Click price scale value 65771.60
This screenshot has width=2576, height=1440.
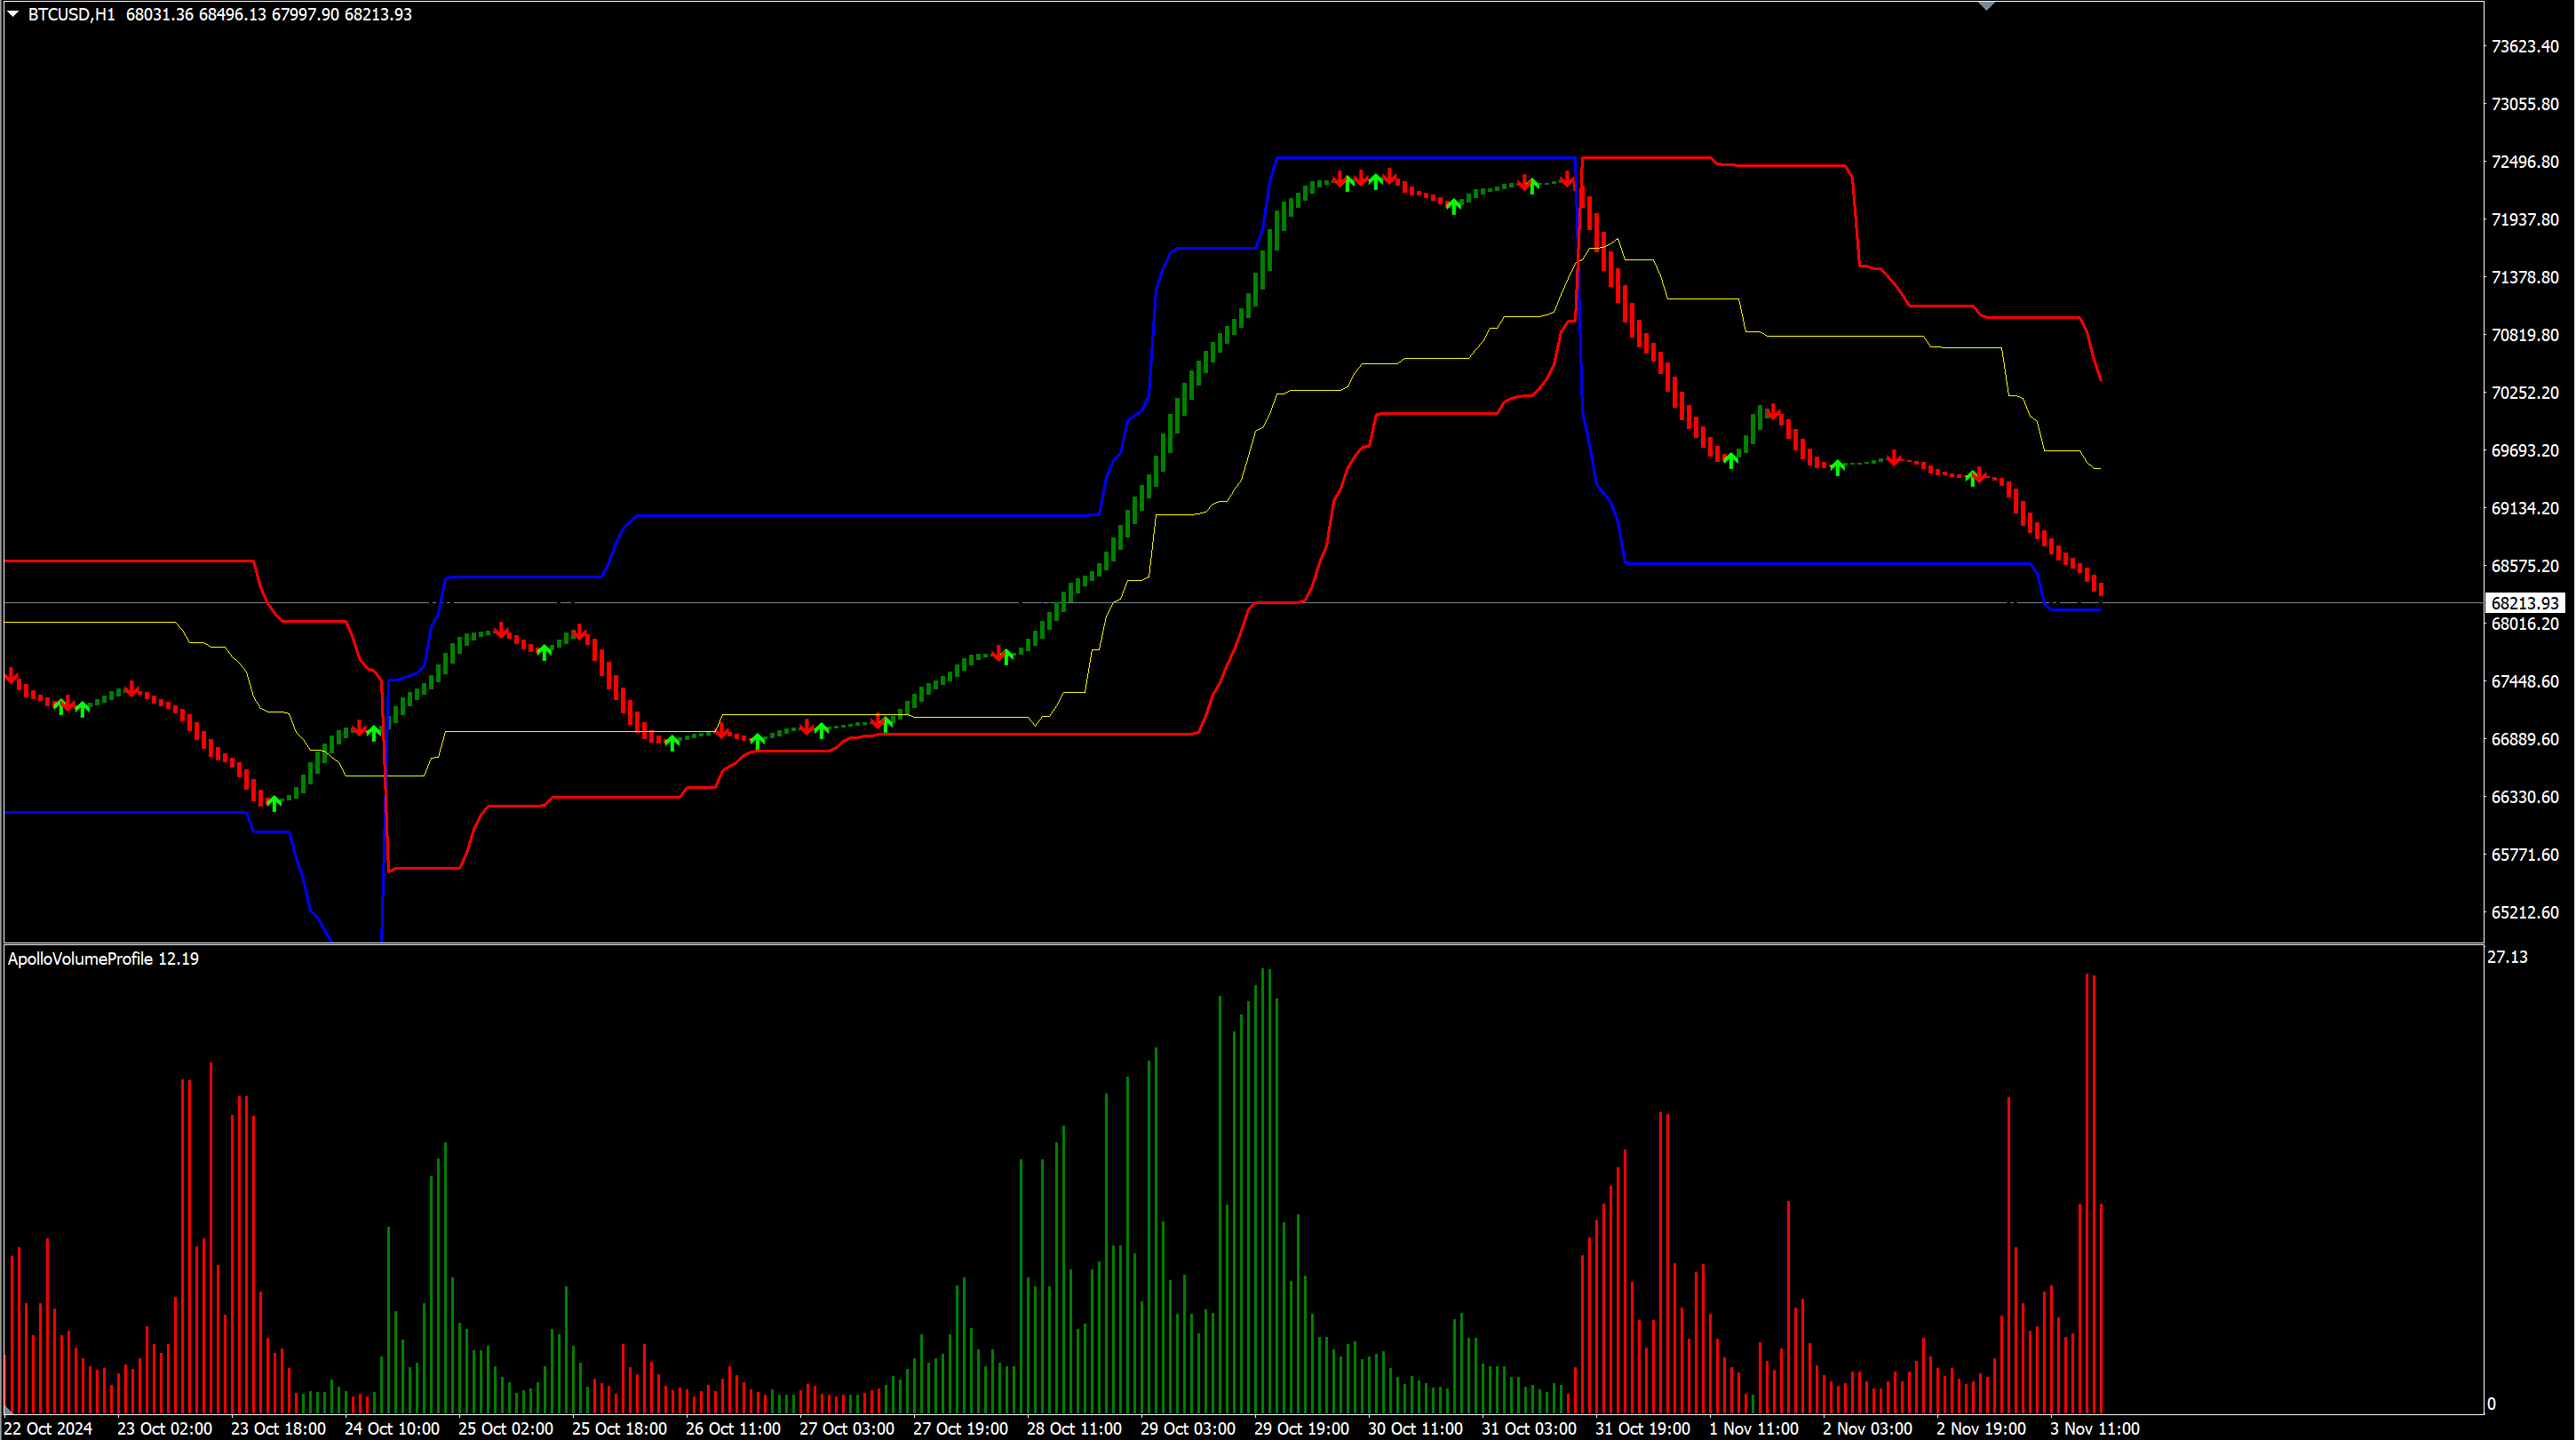pos(2525,855)
